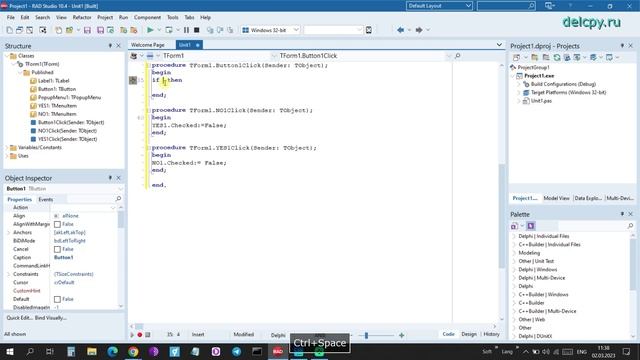Screen dimensions: 640x360
Task: Select PopupMenu1: TPopupMenu in Structure tree
Action: (x=69, y=98)
